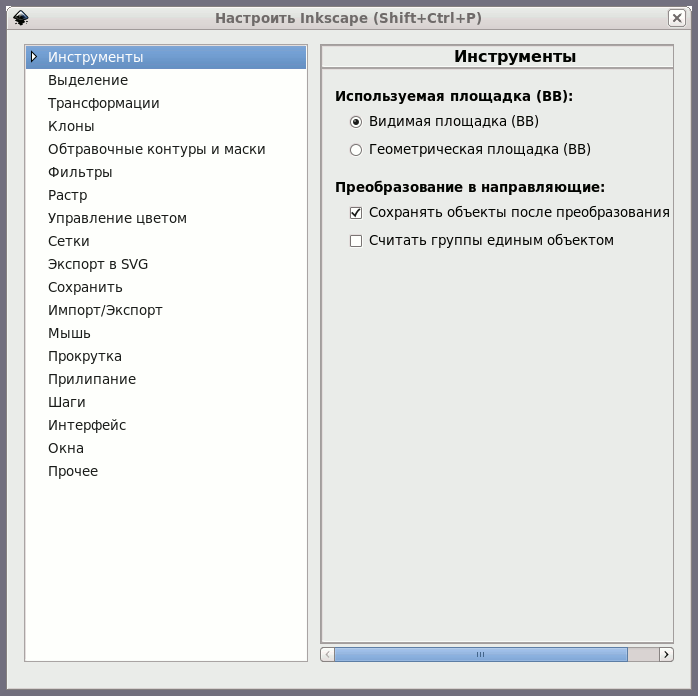The image size is (698, 696).
Task: Open the Экспорт в SVG page
Action: pos(98,264)
